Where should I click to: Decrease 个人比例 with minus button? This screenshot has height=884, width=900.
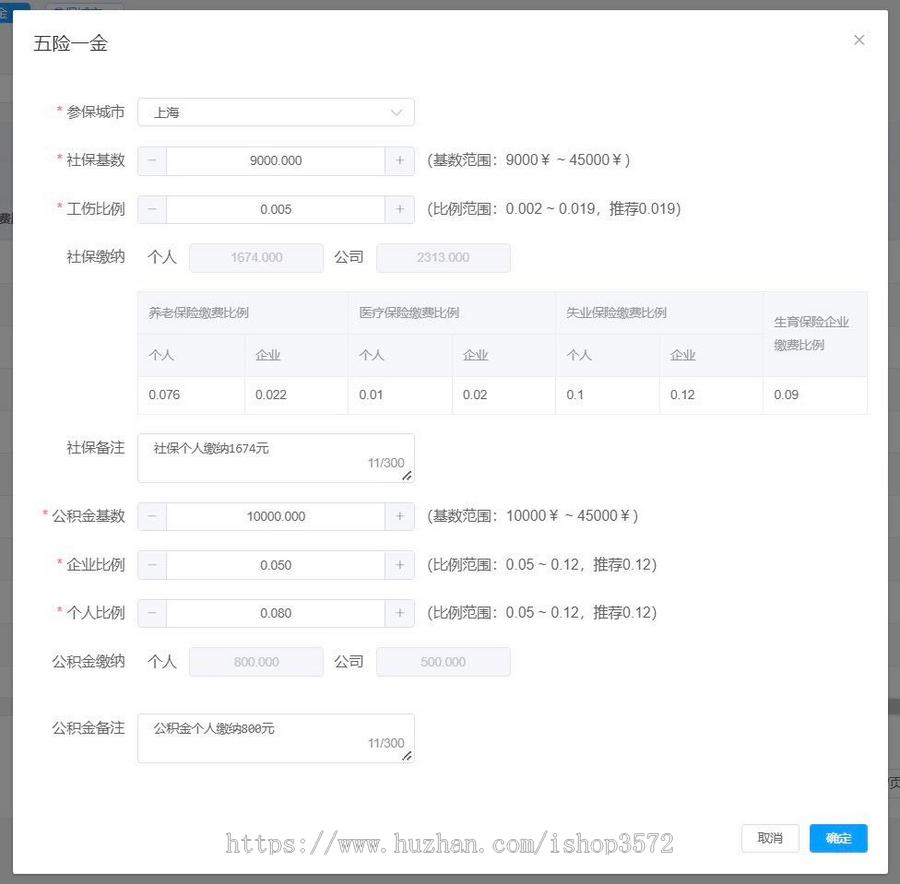point(152,613)
